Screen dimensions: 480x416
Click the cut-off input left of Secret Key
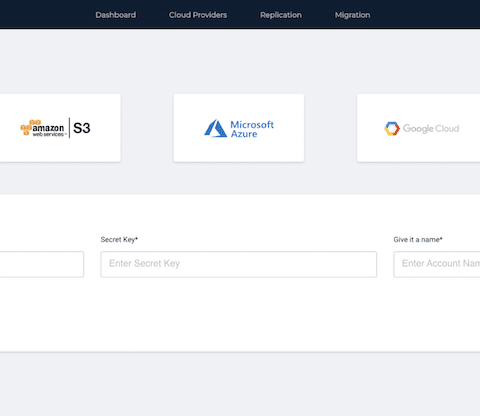pos(42,264)
